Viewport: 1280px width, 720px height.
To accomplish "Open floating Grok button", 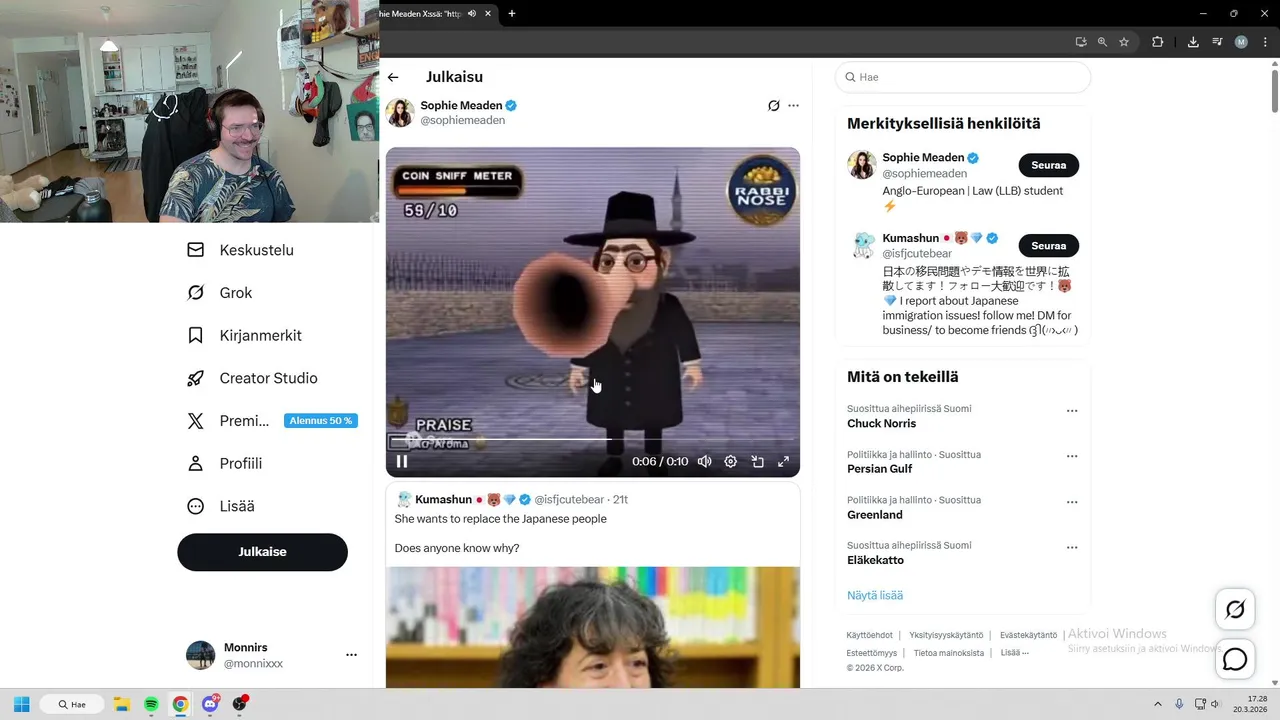I will [x=1235, y=609].
